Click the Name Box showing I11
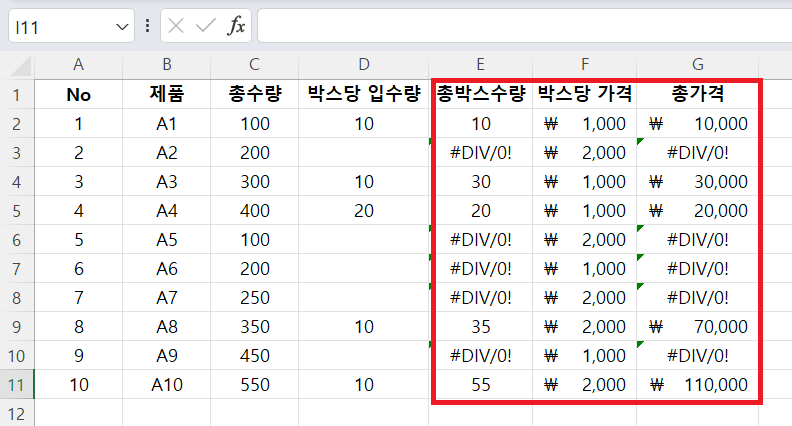This screenshot has width=792, height=426. point(71,26)
